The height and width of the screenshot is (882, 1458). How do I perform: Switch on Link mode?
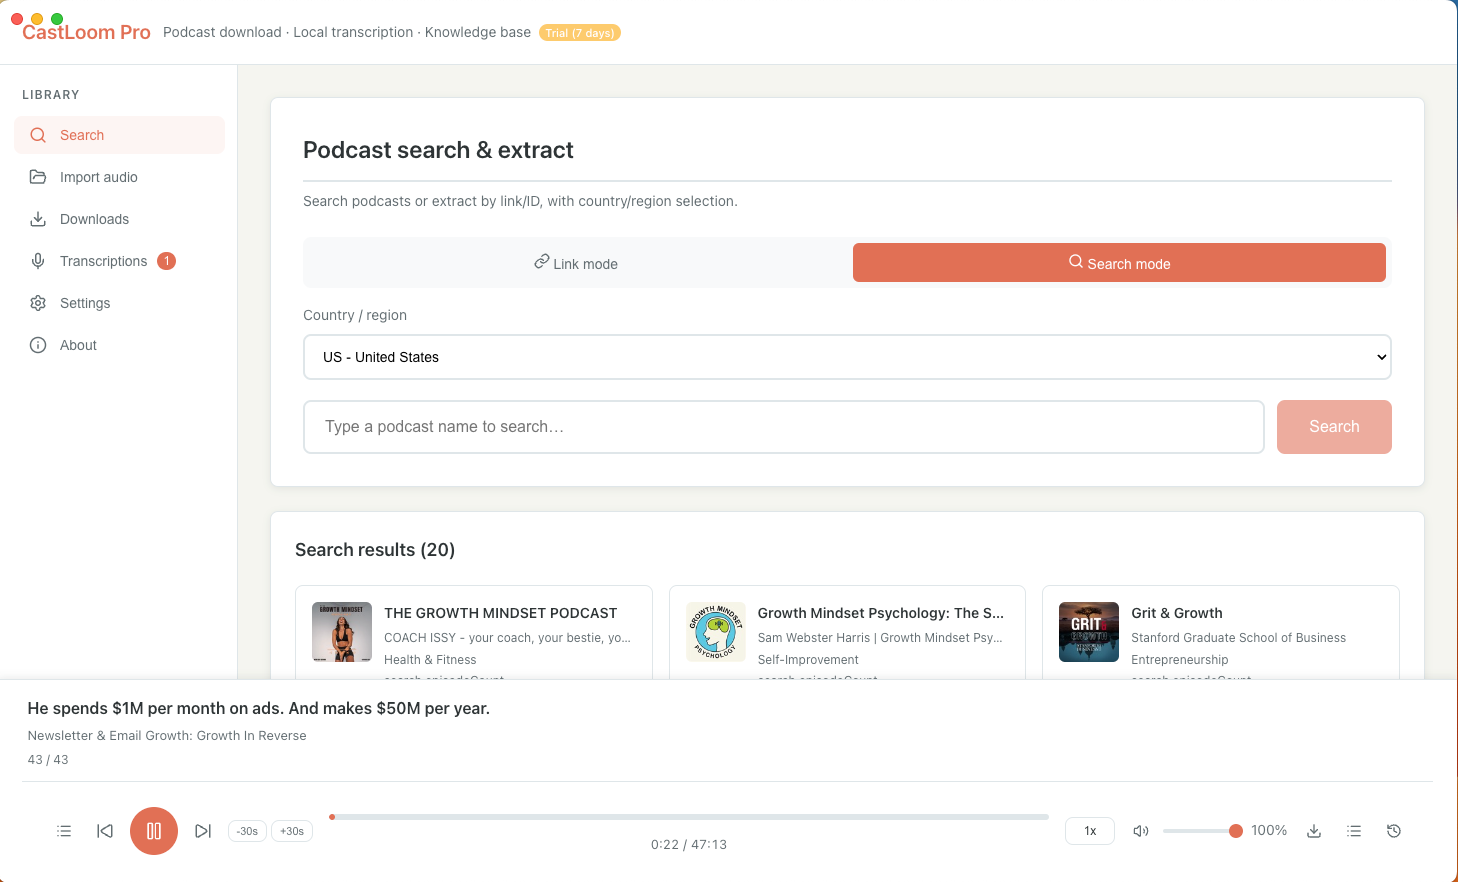tap(576, 263)
